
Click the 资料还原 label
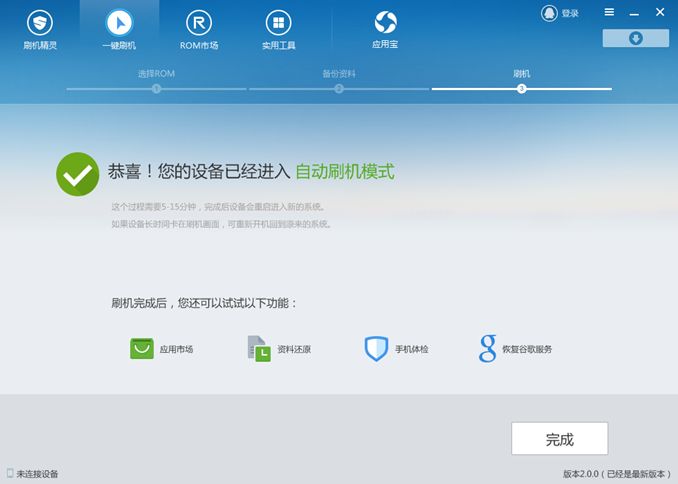(x=294, y=349)
